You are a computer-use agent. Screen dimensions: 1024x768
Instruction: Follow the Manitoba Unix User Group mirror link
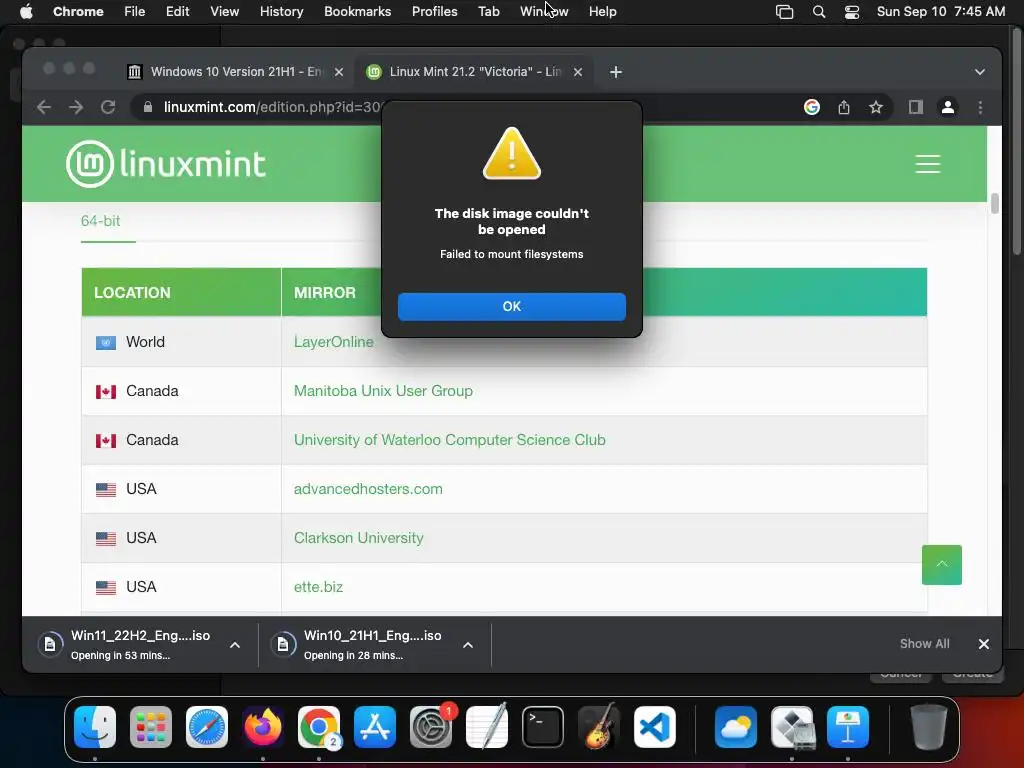click(383, 391)
